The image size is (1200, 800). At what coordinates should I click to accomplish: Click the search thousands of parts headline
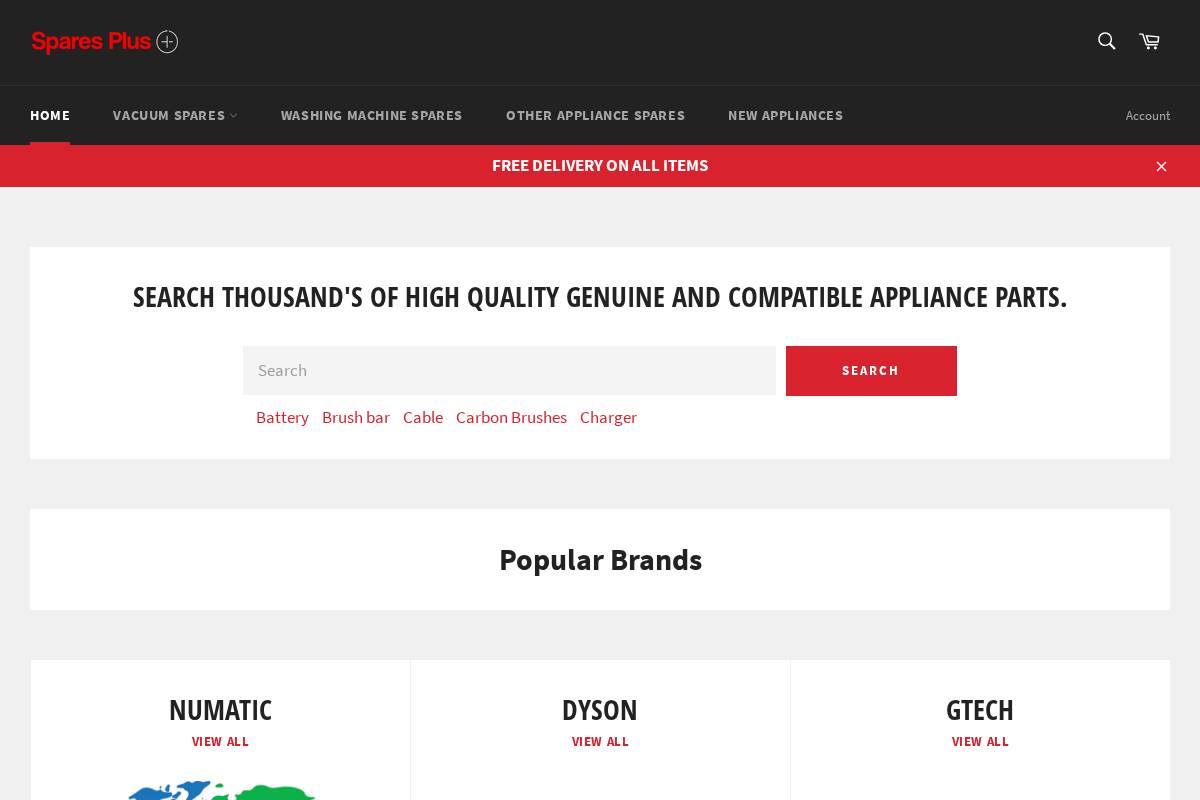click(600, 297)
